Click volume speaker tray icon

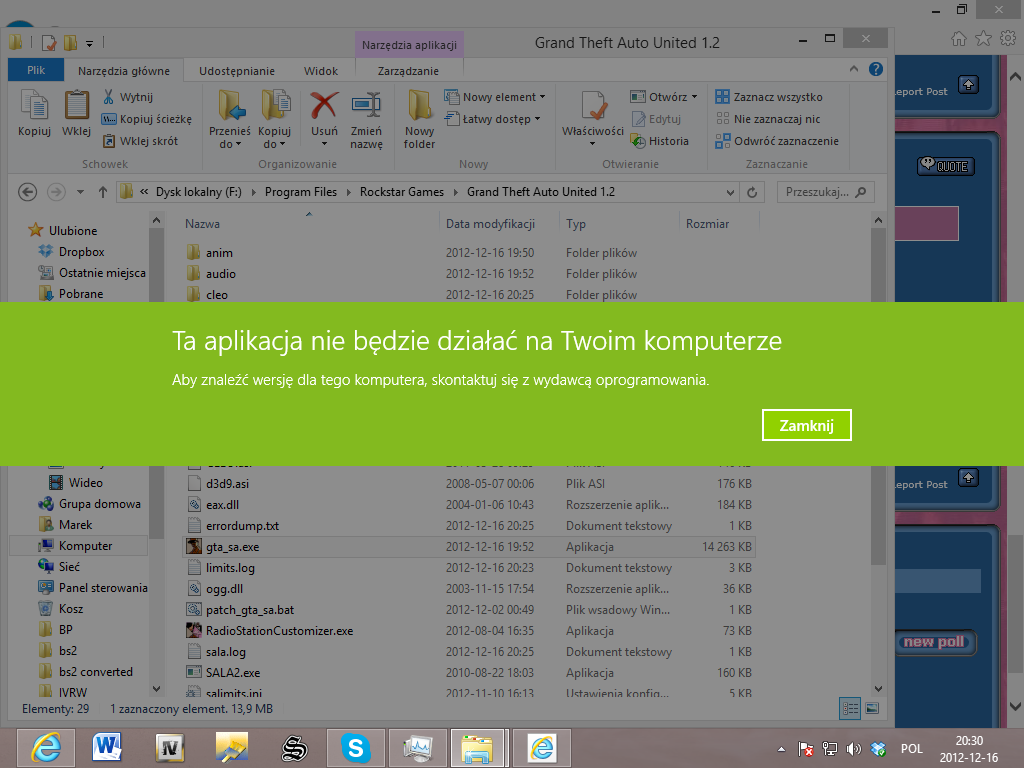click(854, 749)
